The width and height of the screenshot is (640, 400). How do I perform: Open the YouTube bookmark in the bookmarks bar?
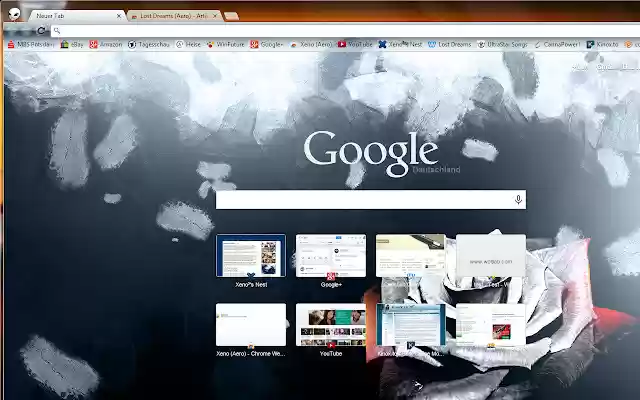coord(355,44)
